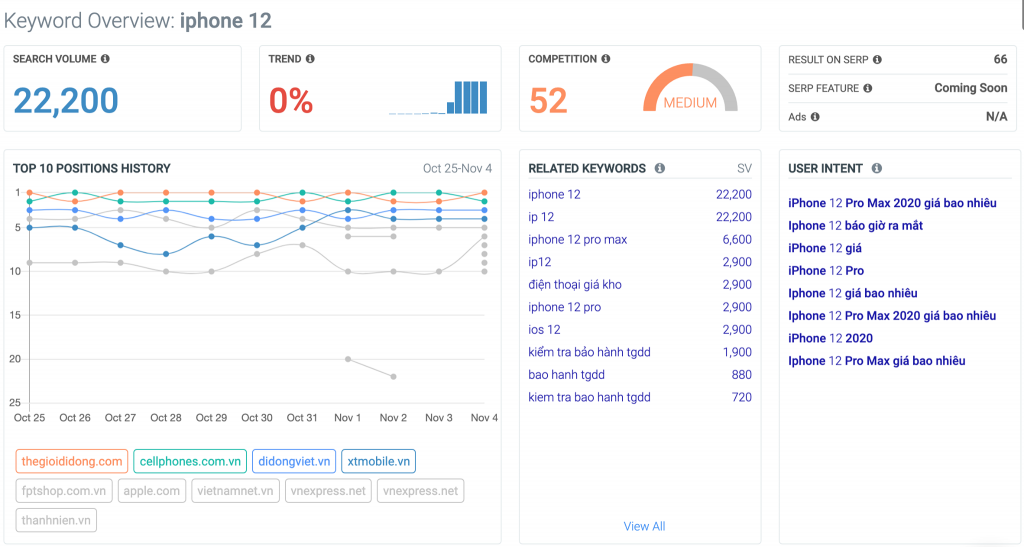Screen dimensions: 1024x547
Task: Open 'iPhone 12 báo giờ ra mắt' intent link
Action: 855,226
